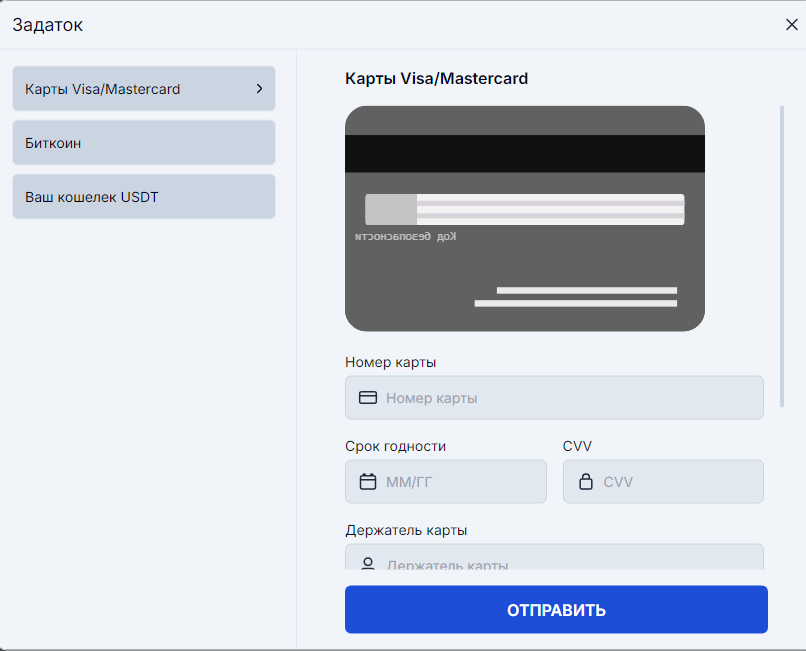Click the Карты Visa/Mastercard heading
Viewport: 806px width, 651px height.
[436, 78]
